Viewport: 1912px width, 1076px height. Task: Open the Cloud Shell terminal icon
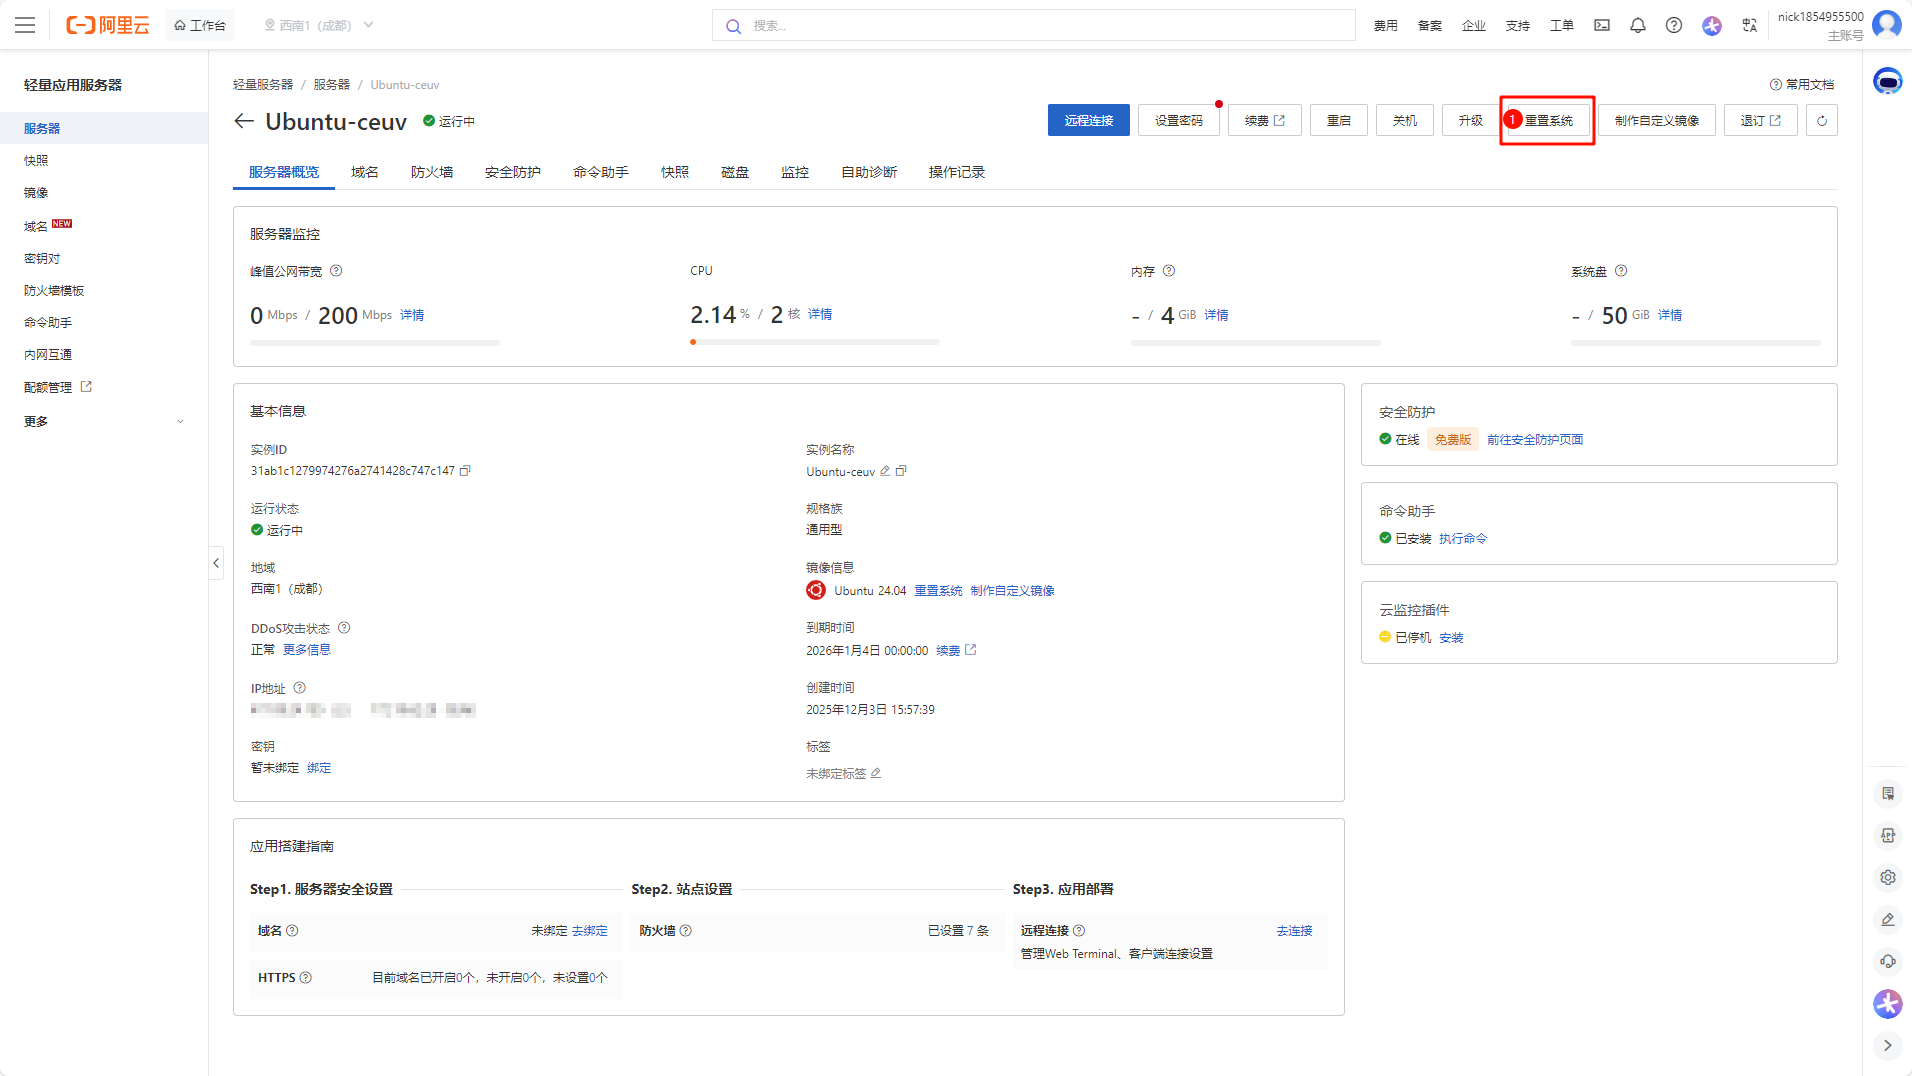(1602, 25)
